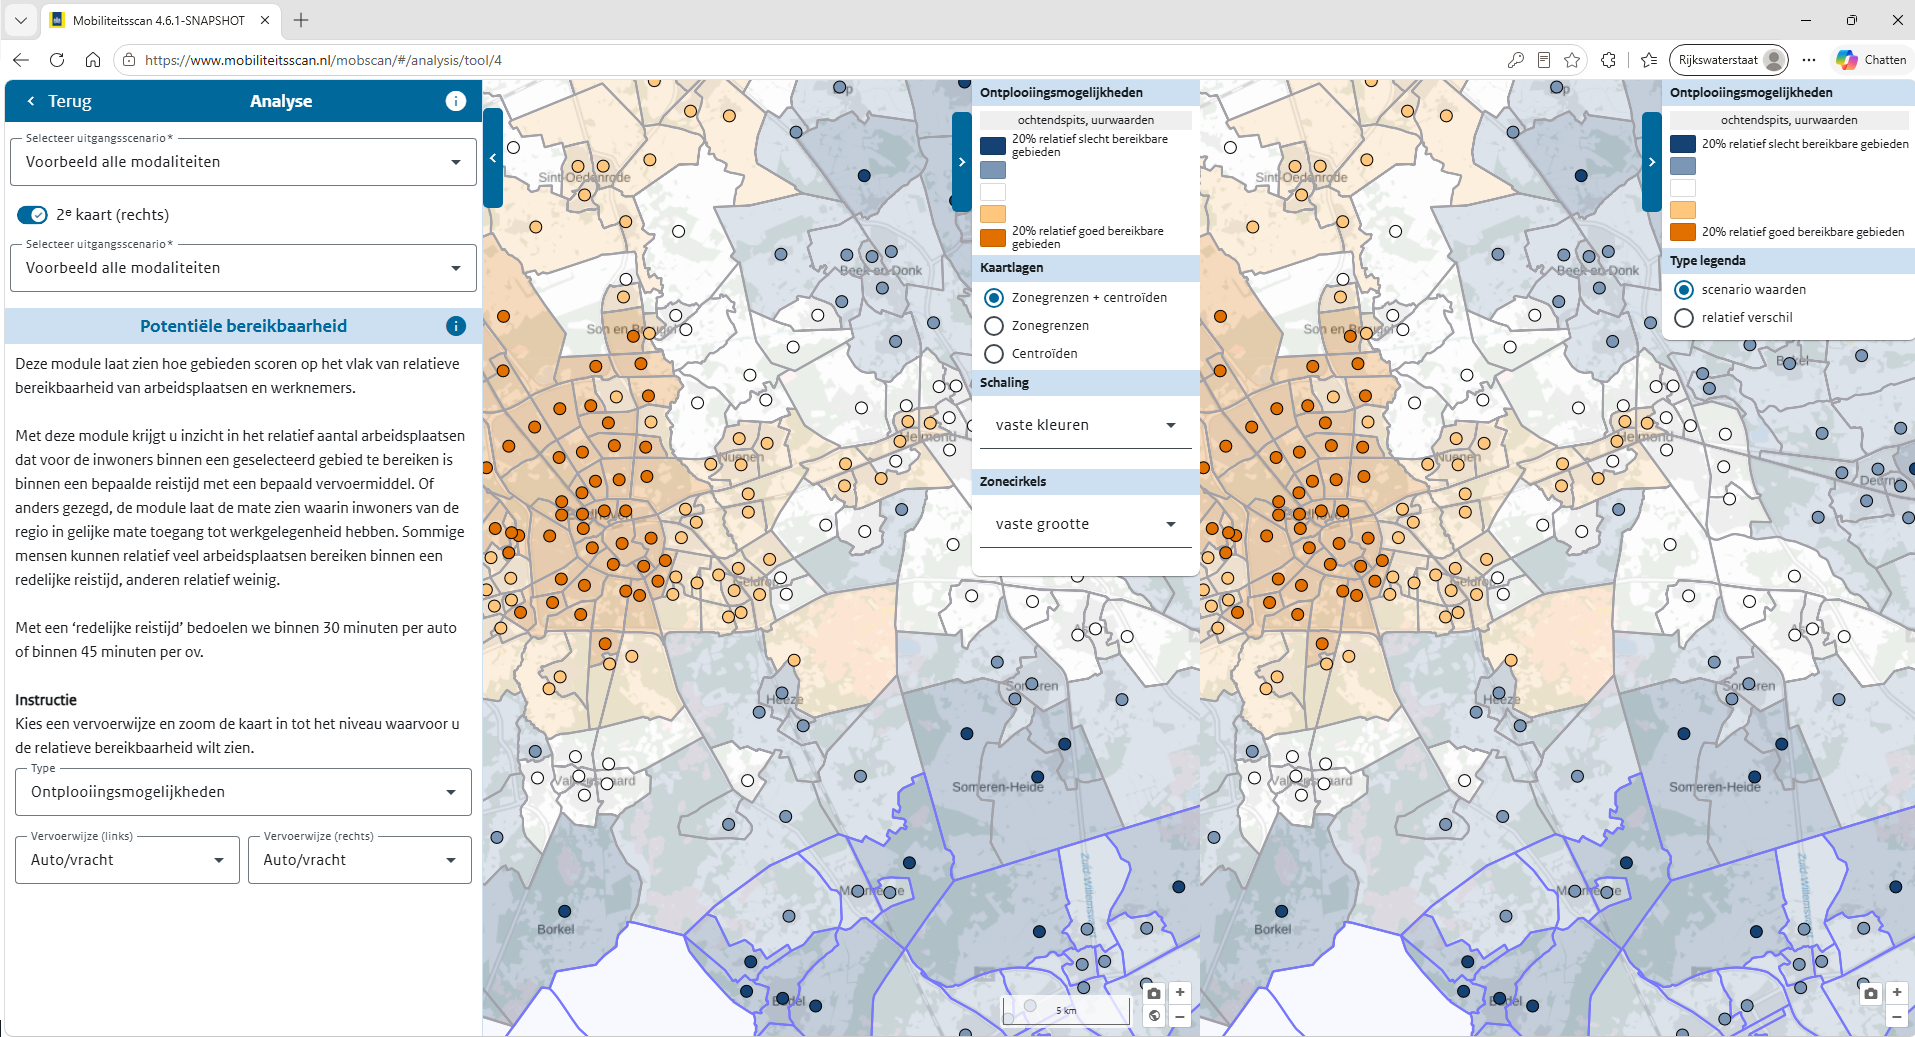Open the tab search dropdown
Screen dimensions: 1915x1037
20,20
